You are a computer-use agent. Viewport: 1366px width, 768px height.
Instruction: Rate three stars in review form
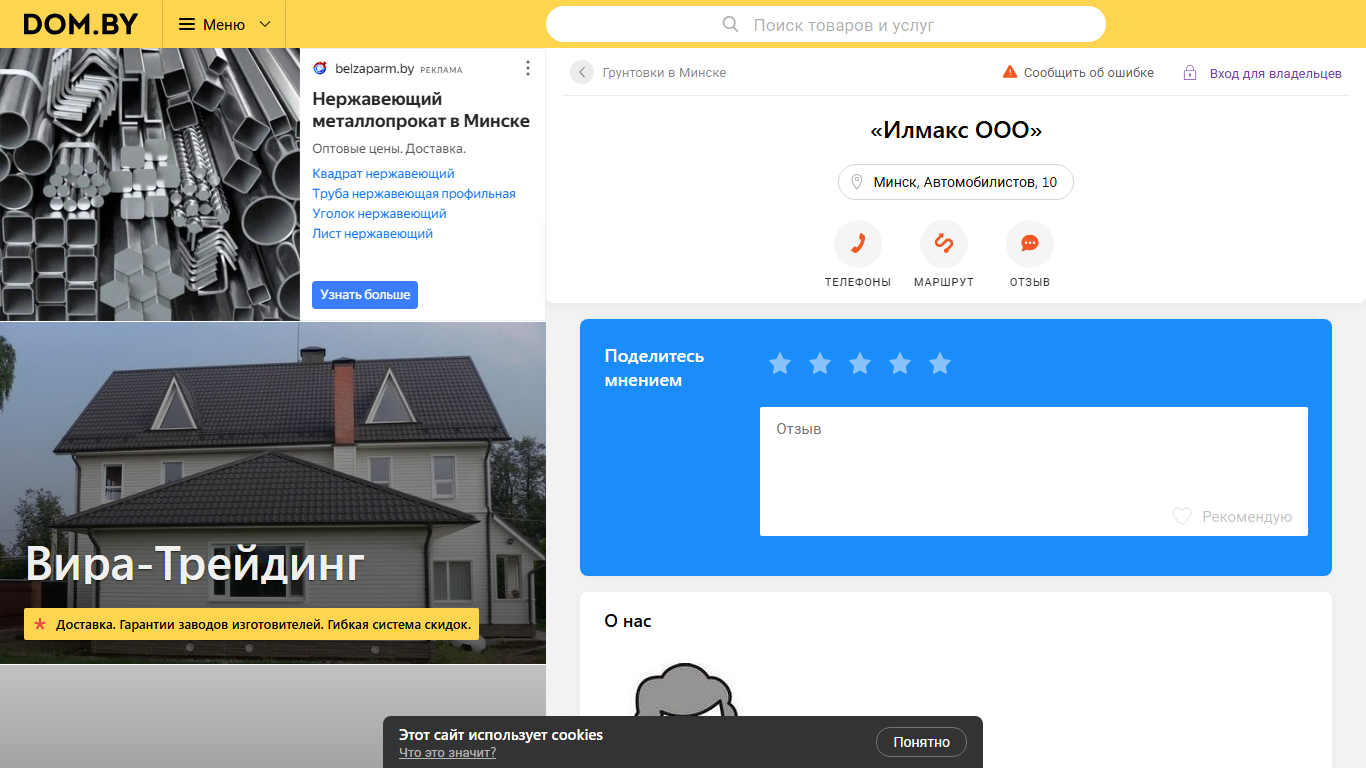(x=860, y=364)
